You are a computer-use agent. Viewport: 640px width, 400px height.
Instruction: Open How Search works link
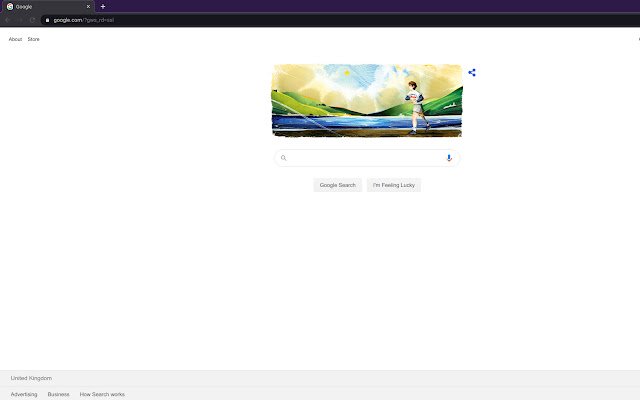tap(102, 394)
